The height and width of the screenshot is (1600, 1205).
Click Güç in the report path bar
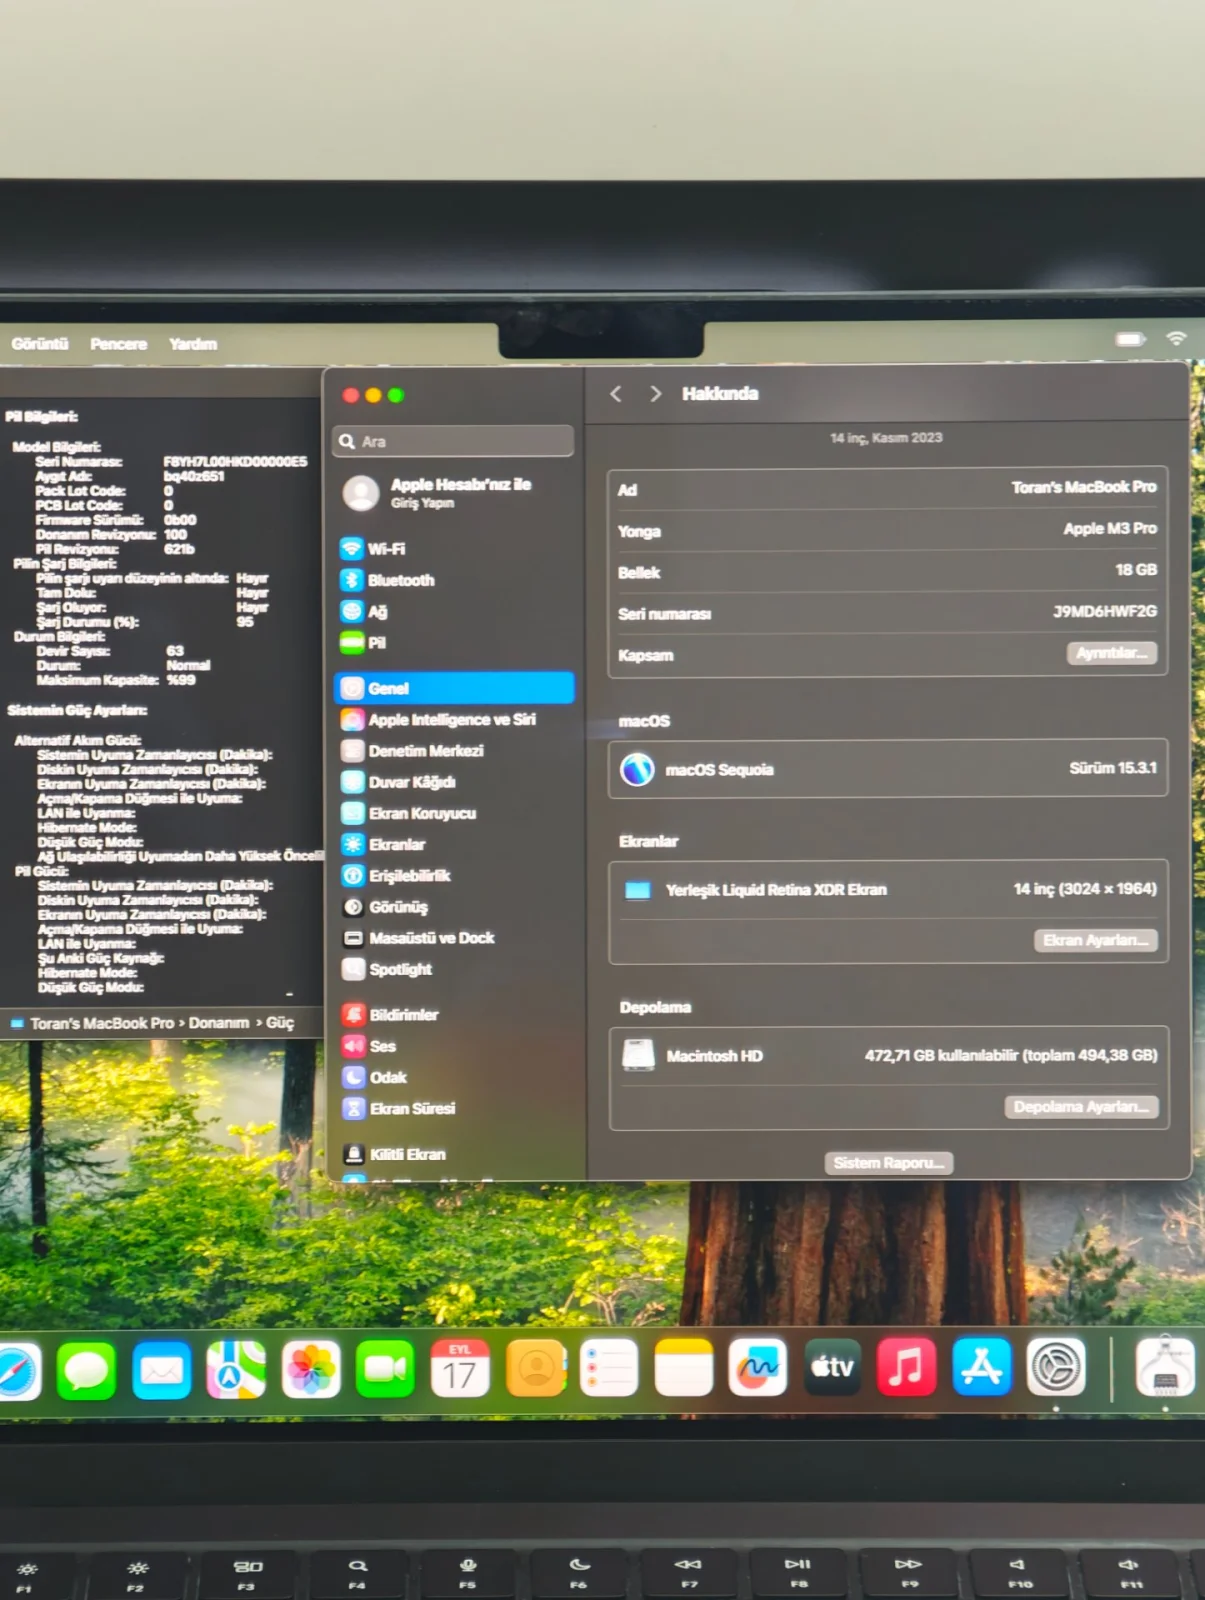(x=280, y=1023)
